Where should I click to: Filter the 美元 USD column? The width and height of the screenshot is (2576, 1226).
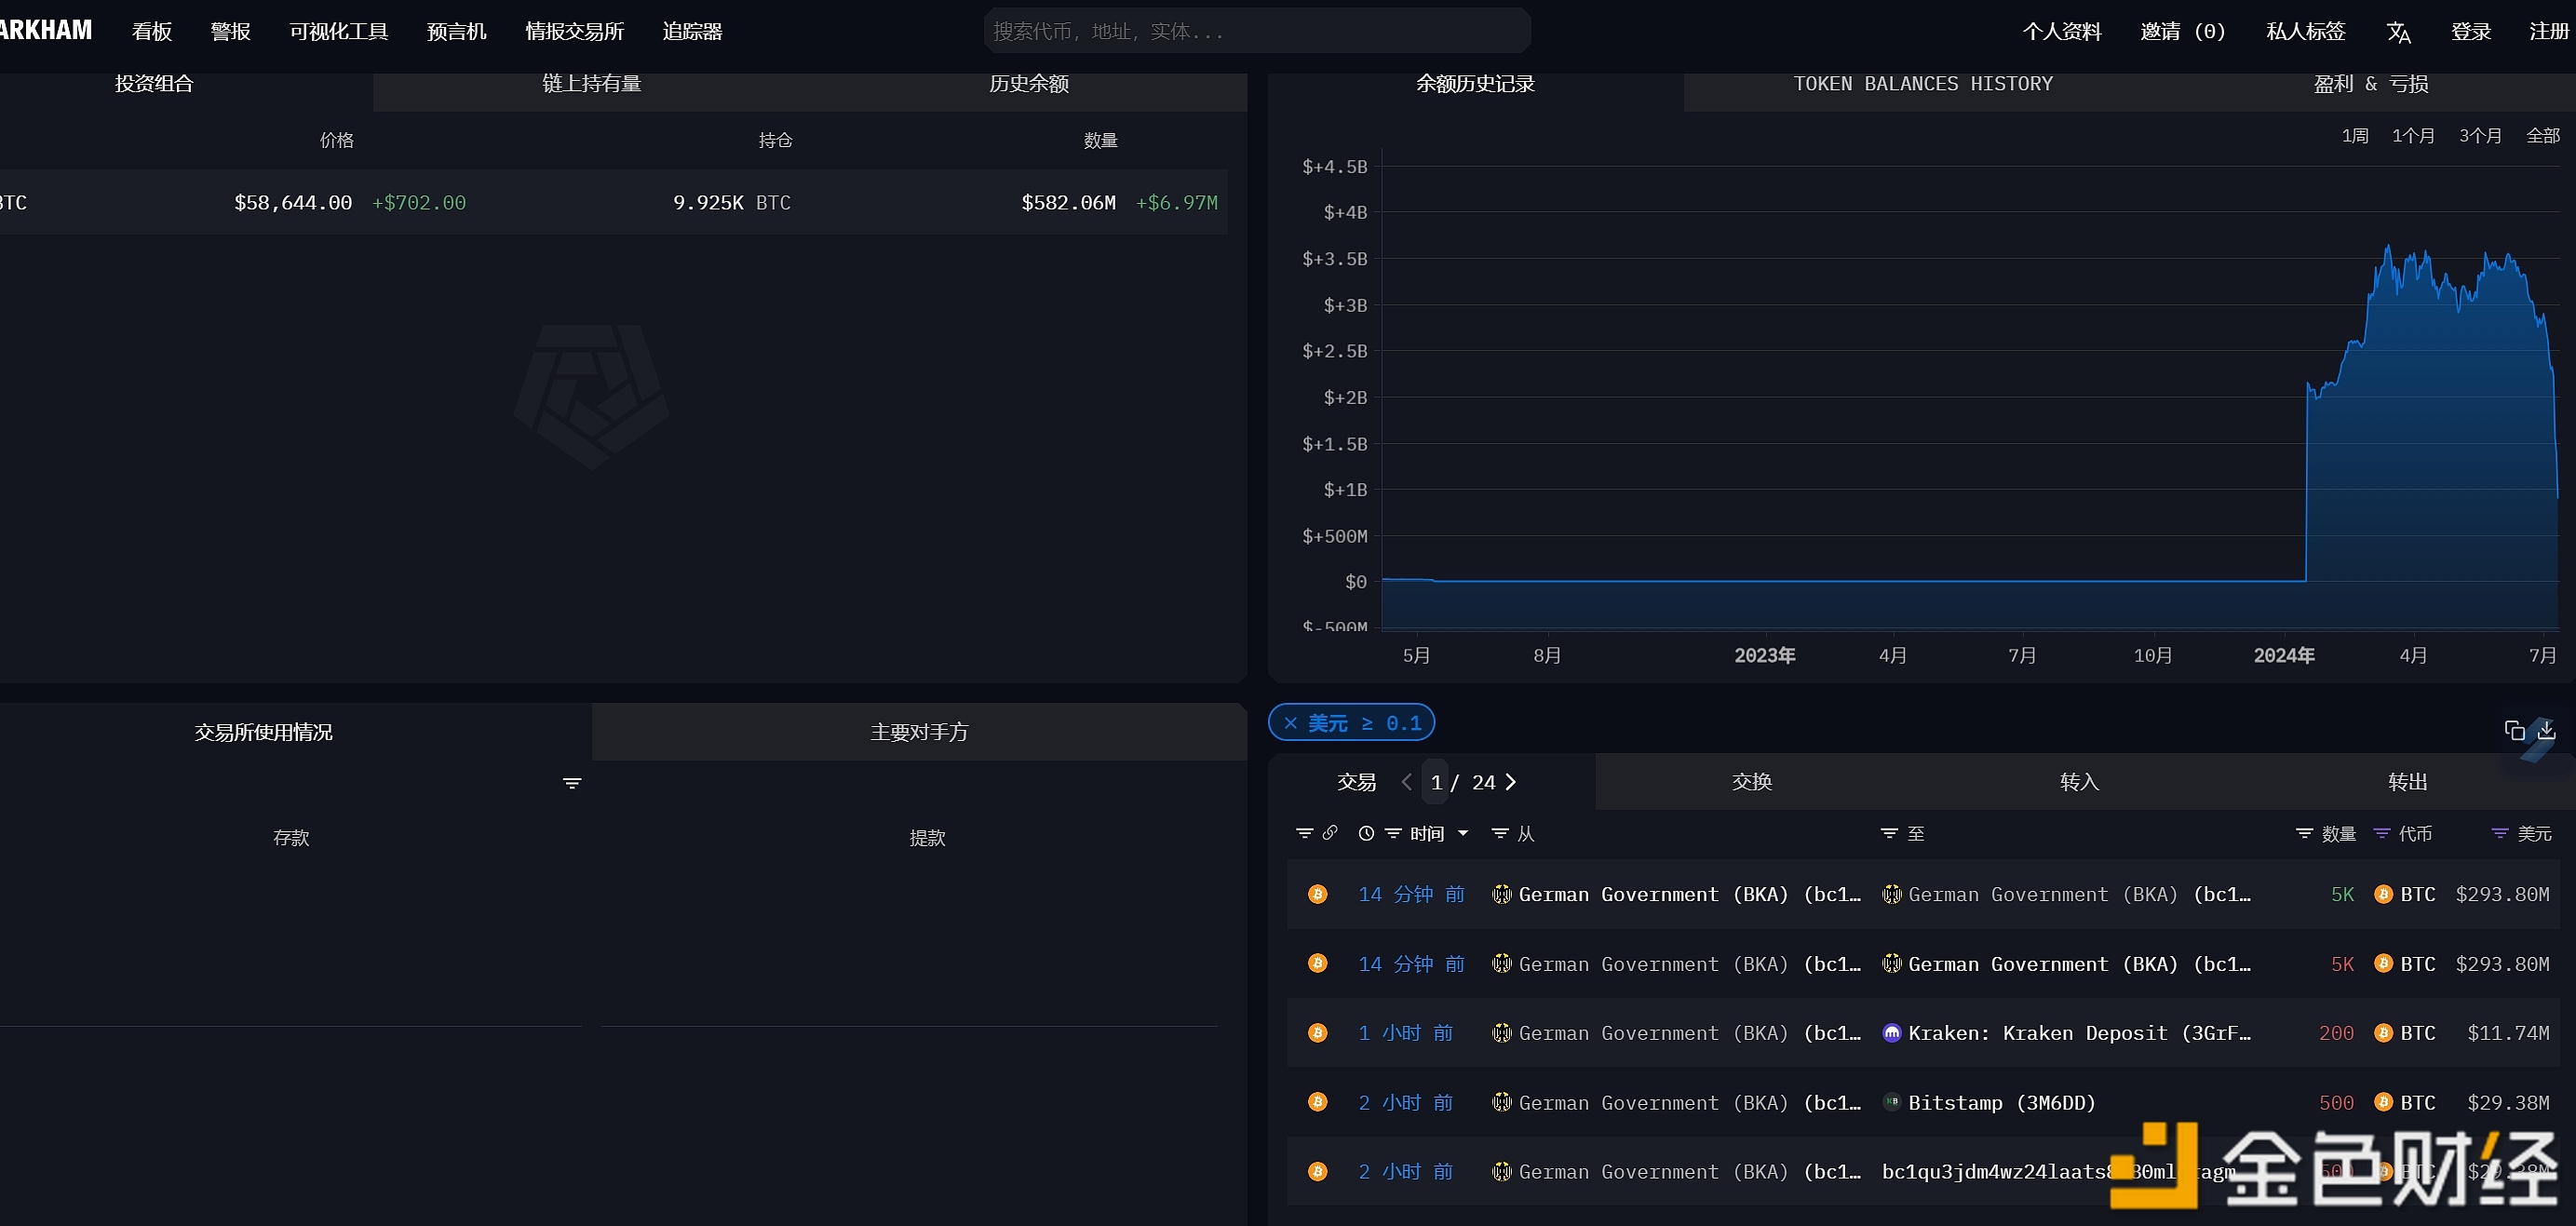click(2500, 833)
